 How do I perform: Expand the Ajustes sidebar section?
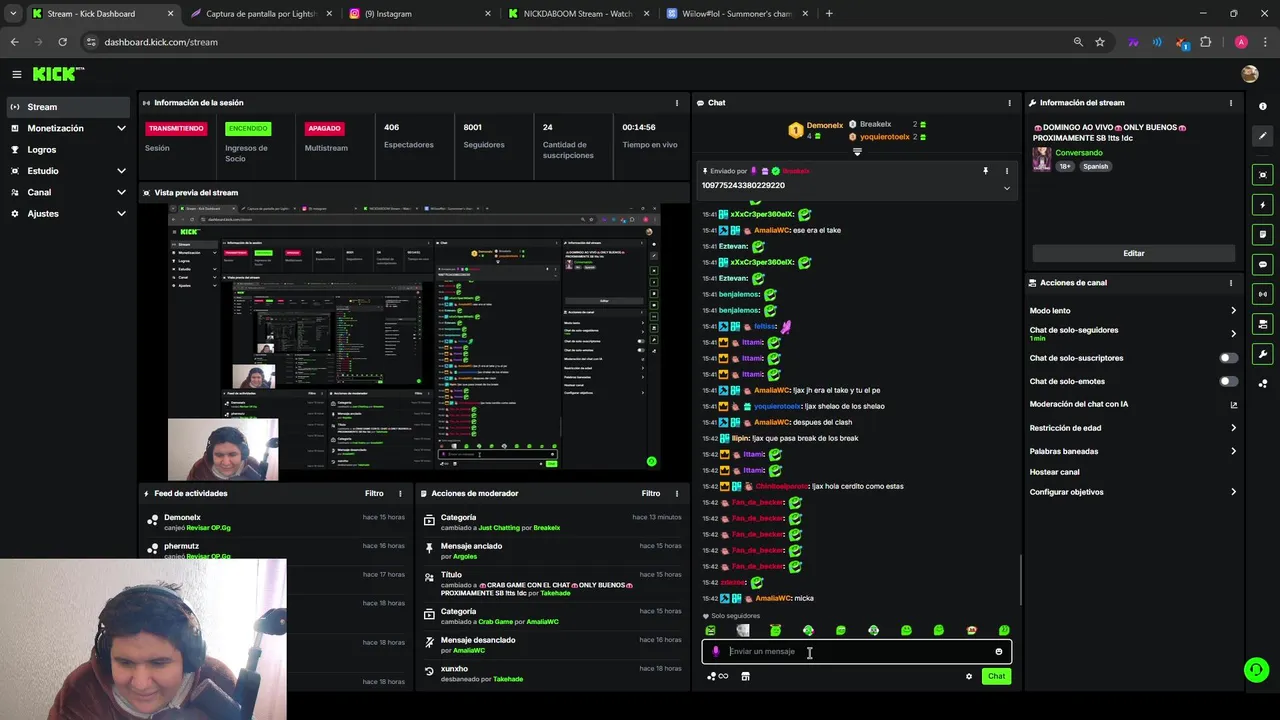click(121, 214)
